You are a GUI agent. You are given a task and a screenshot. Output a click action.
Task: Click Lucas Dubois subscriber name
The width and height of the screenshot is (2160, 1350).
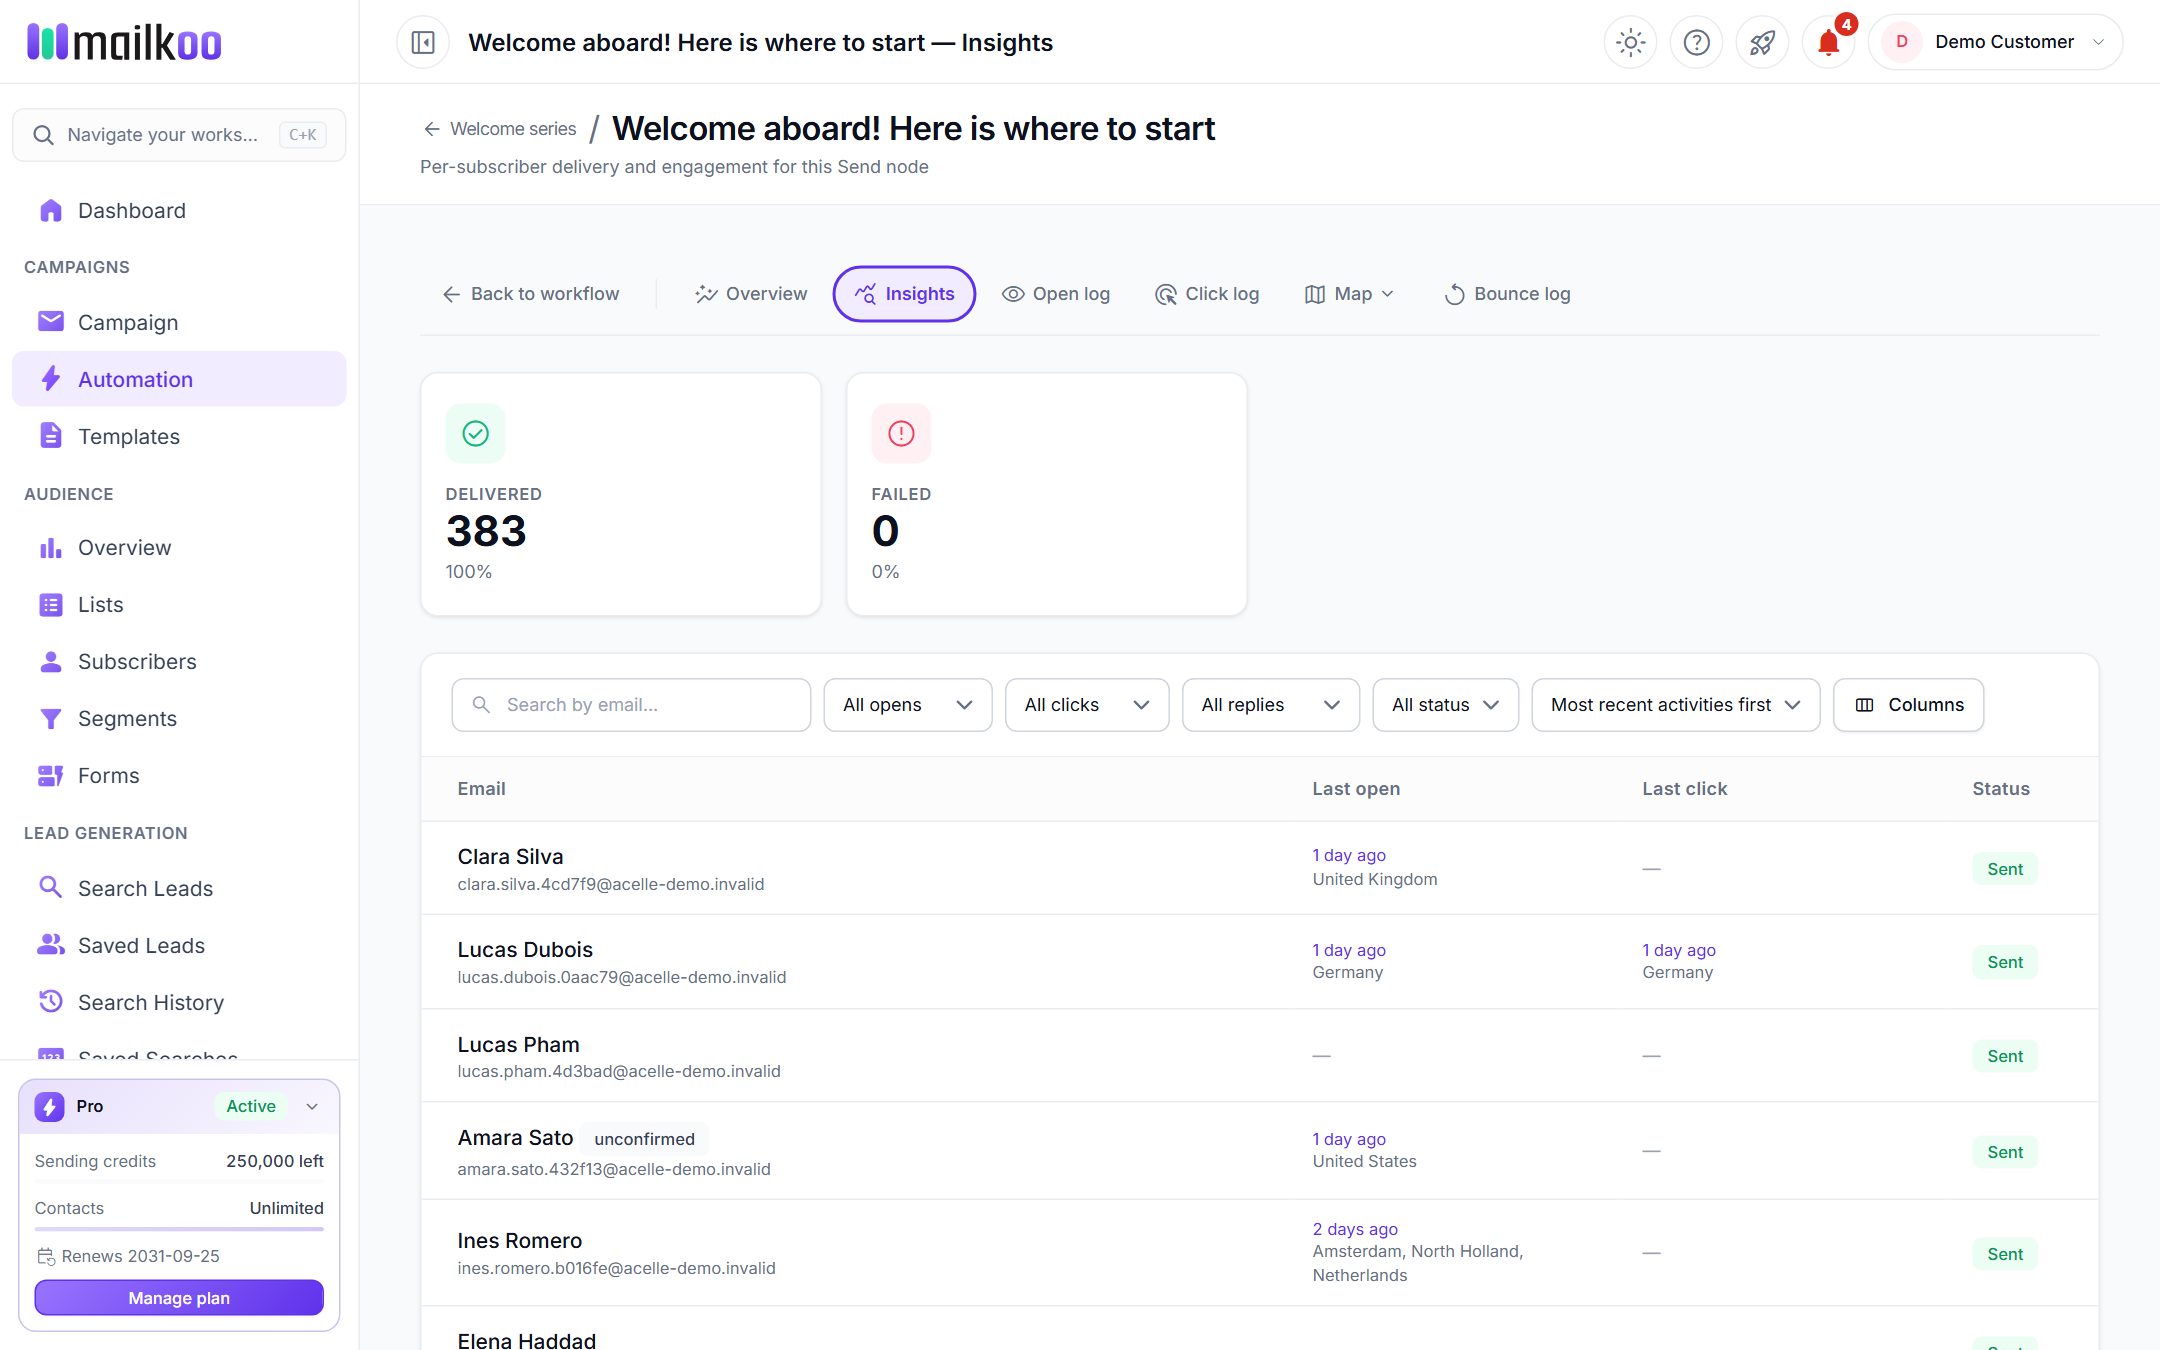[525, 950]
